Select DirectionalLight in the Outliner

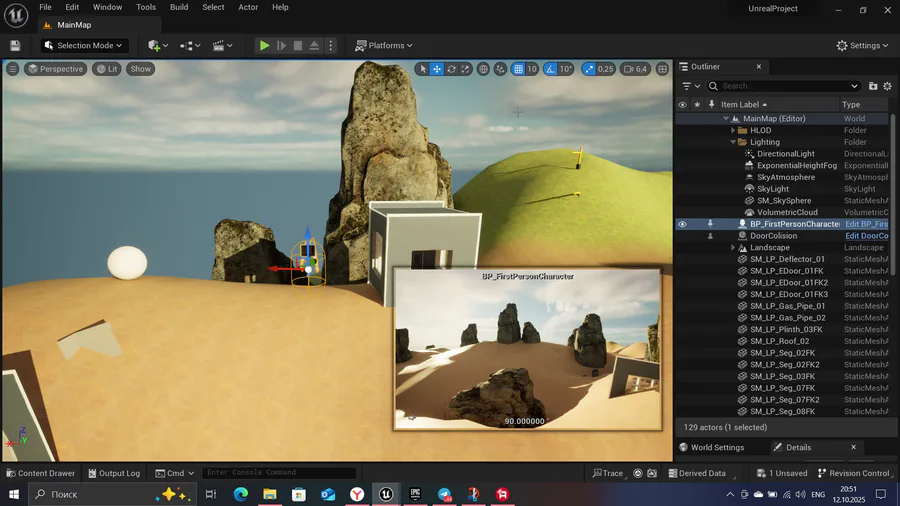point(785,154)
